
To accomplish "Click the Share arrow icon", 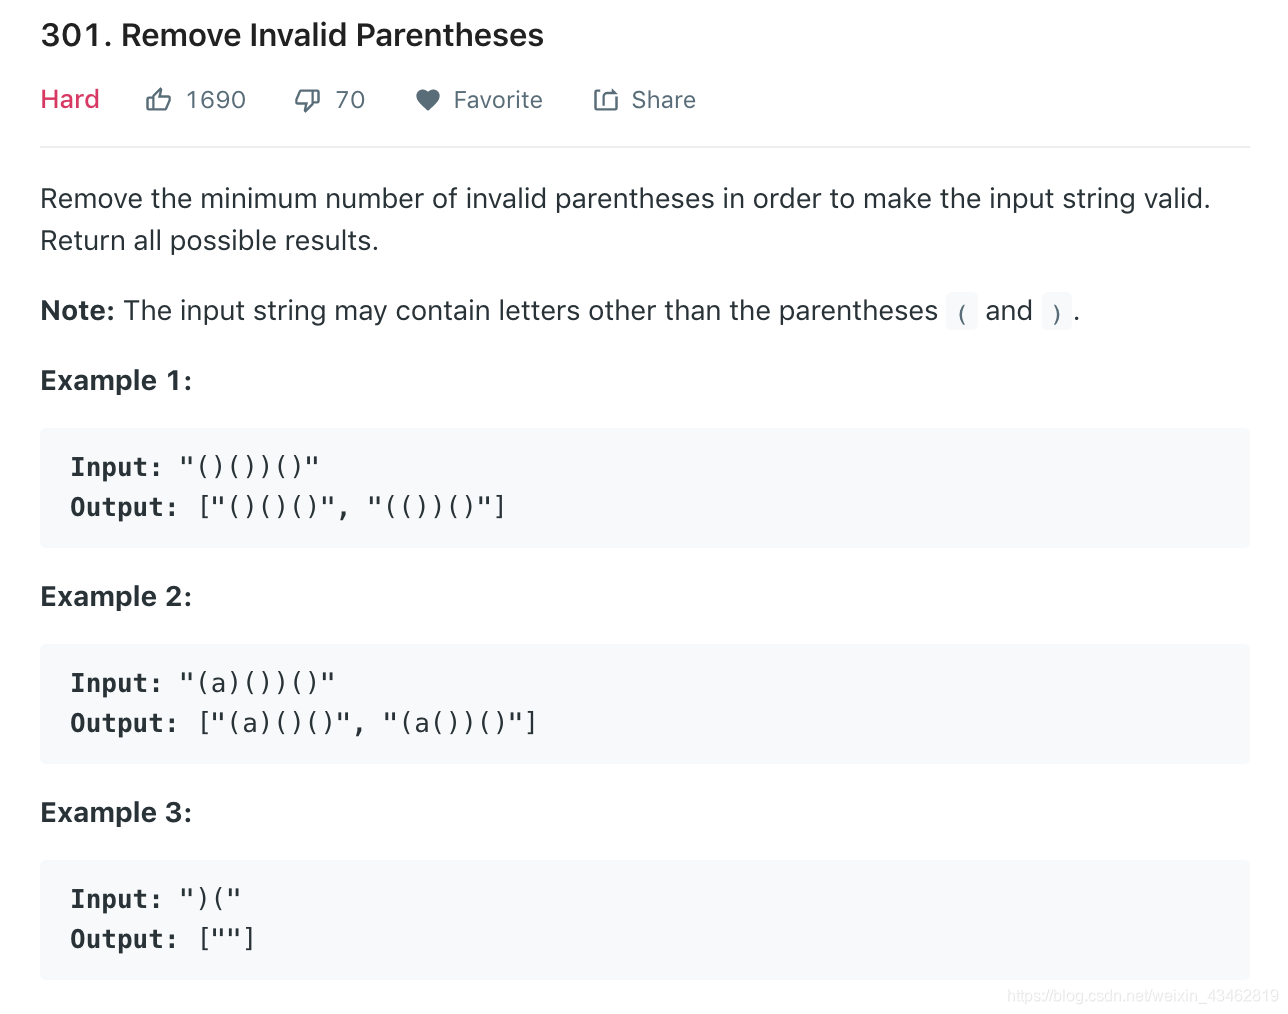I will point(606,100).
